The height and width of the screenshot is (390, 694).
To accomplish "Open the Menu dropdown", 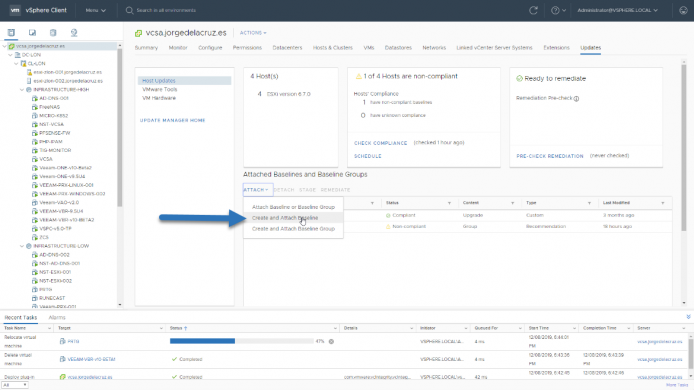I will (x=96, y=10).
